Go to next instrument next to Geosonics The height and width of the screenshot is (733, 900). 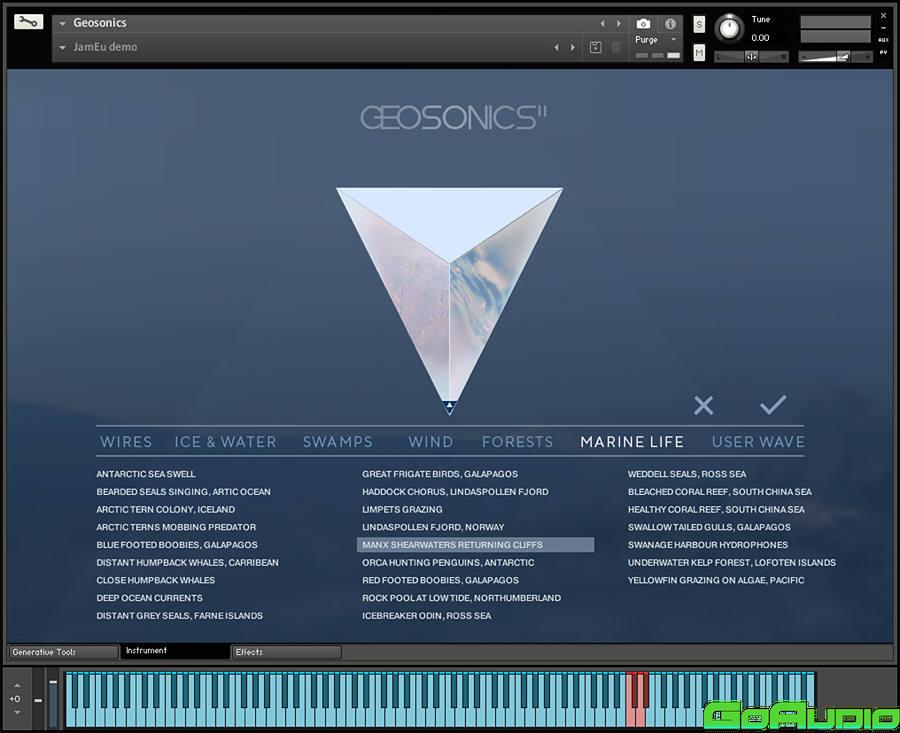tap(619, 24)
